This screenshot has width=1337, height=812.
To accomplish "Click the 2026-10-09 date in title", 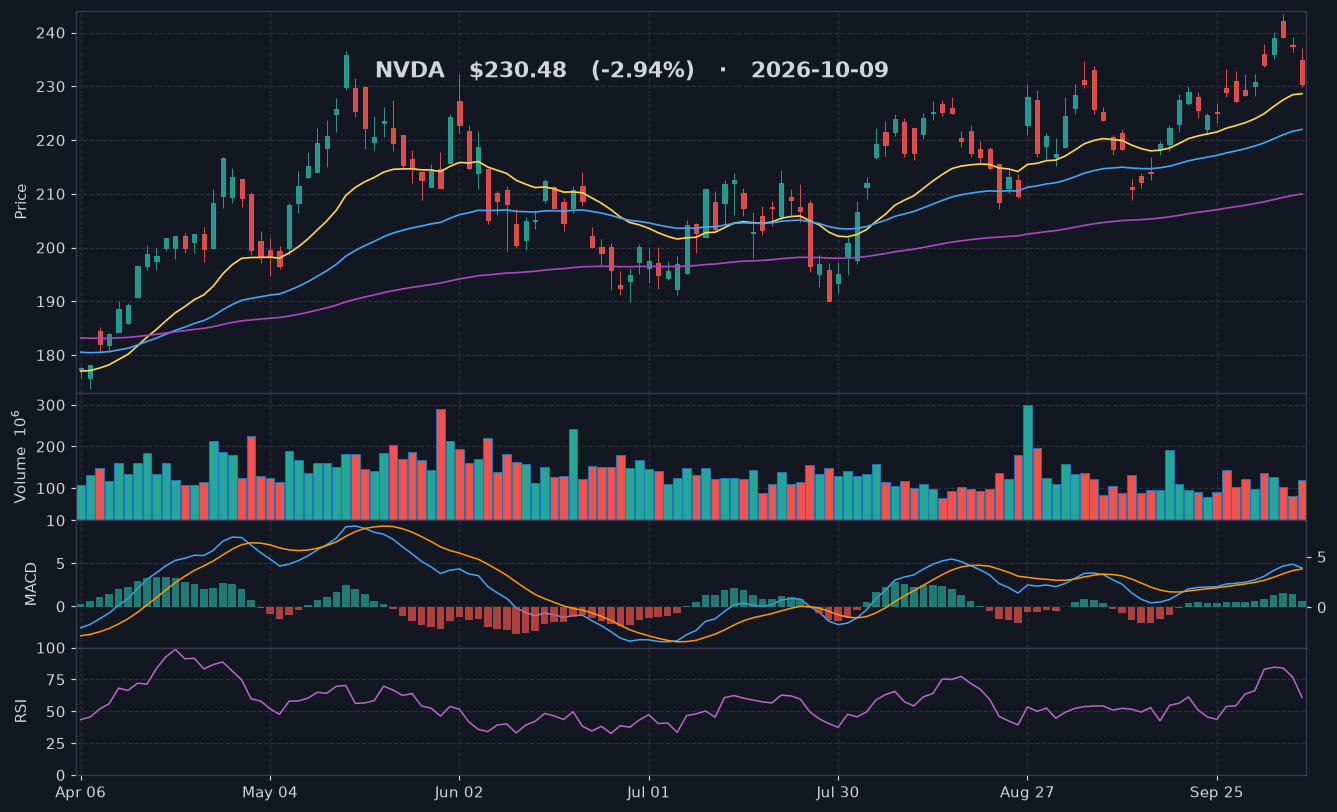I will (819, 71).
